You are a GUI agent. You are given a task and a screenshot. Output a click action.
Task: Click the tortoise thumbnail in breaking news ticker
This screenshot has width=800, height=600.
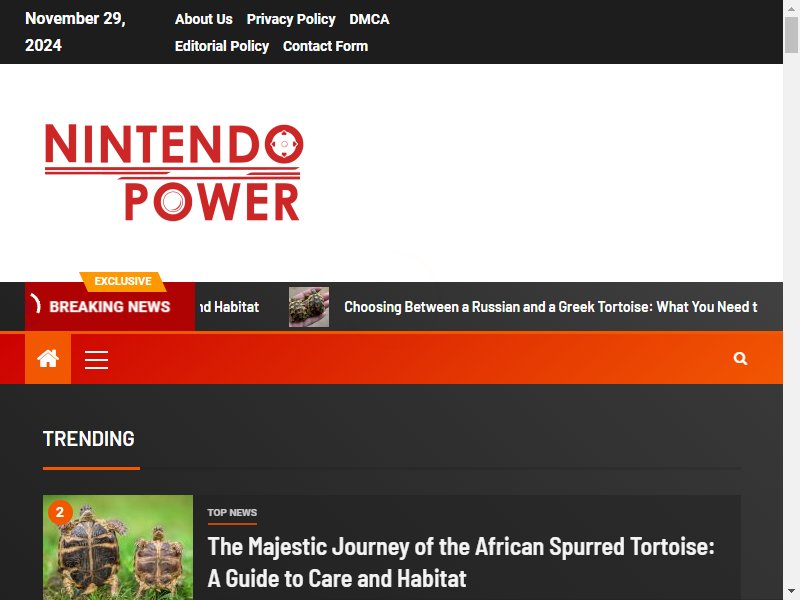(309, 307)
